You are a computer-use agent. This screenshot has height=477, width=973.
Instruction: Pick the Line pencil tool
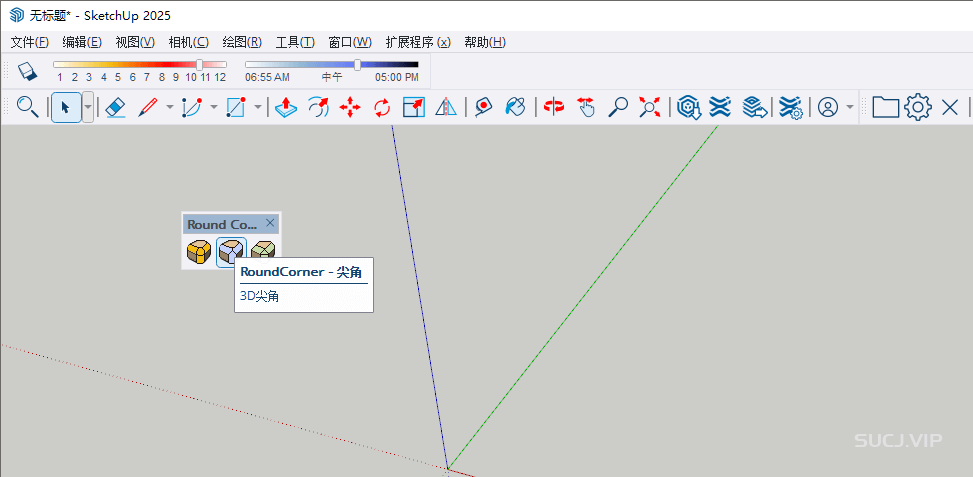(147, 107)
